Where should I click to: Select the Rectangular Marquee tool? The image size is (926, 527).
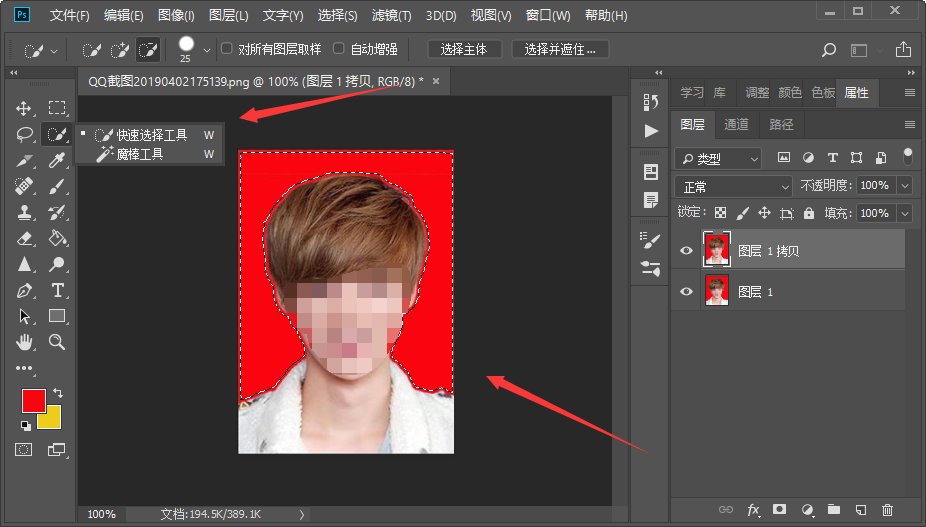coord(57,108)
